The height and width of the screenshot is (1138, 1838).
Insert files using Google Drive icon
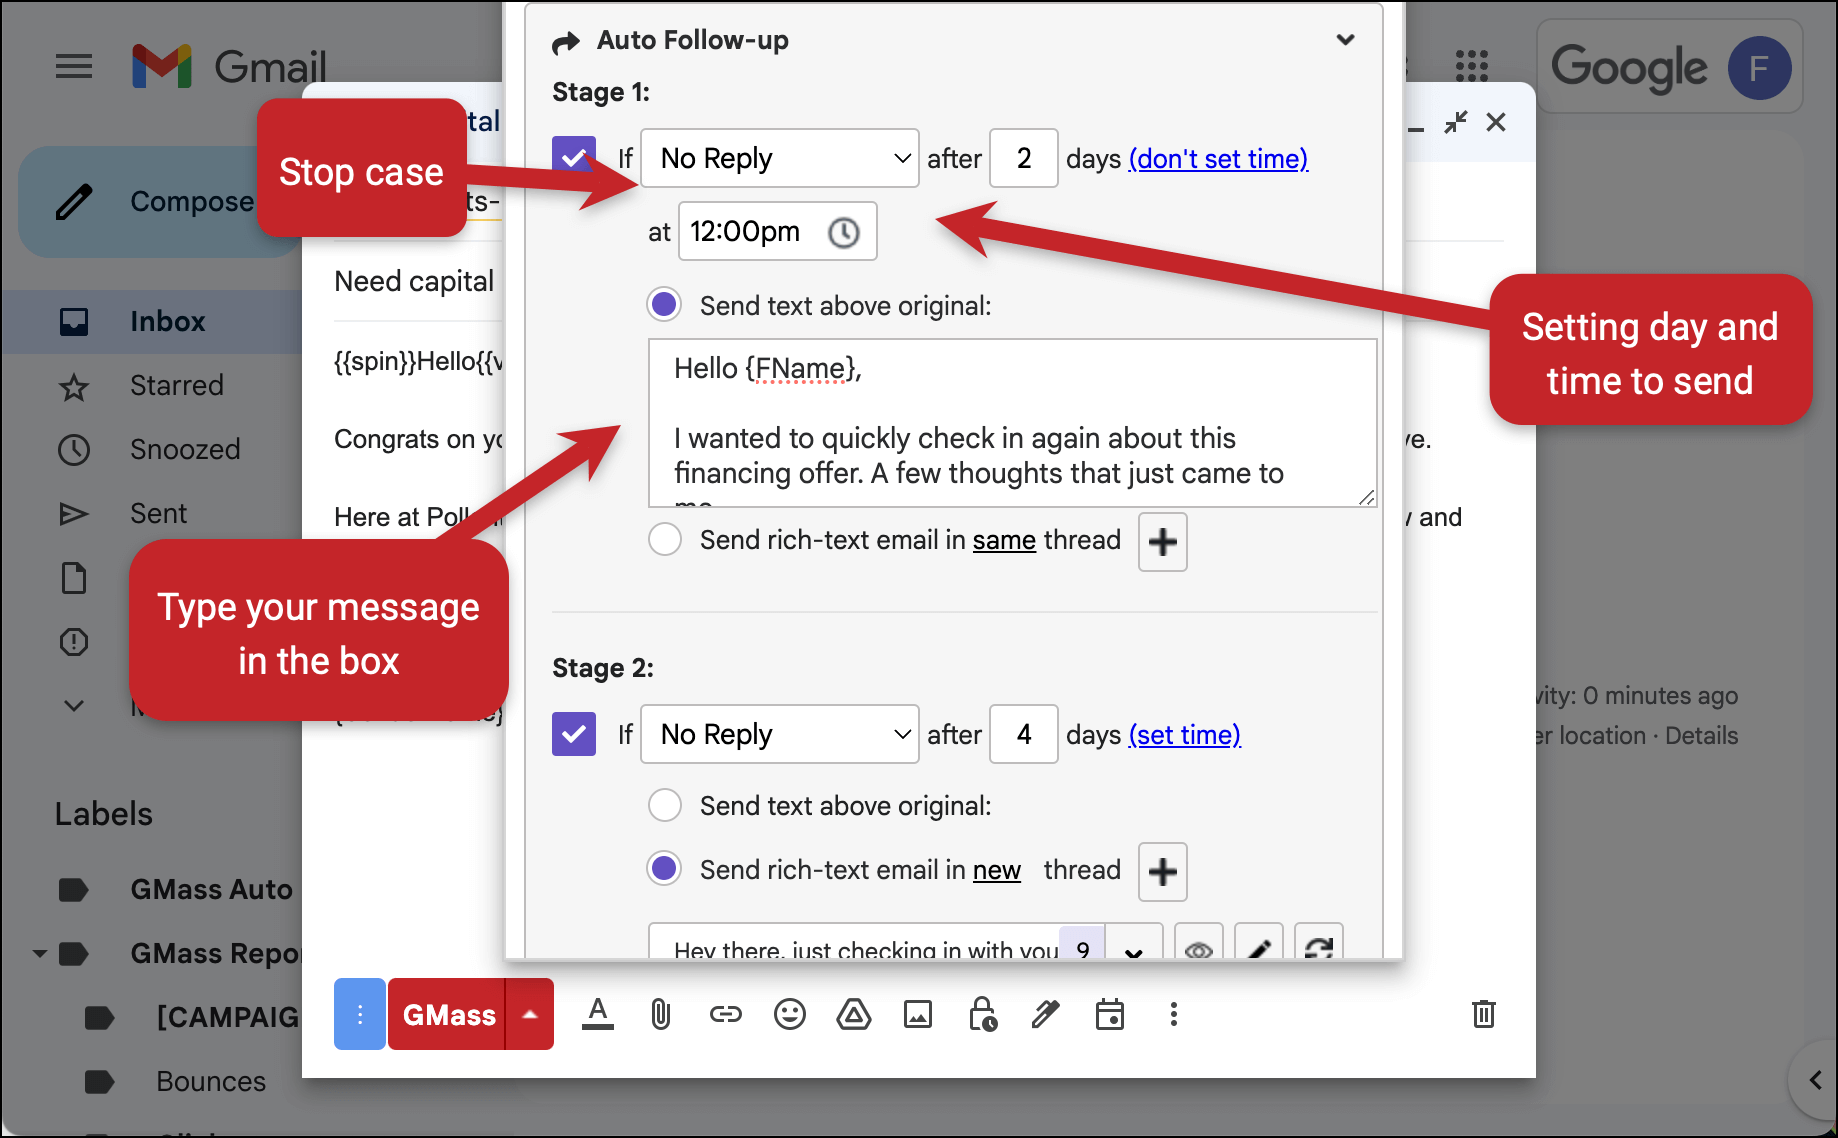(x=853, y=1015)
